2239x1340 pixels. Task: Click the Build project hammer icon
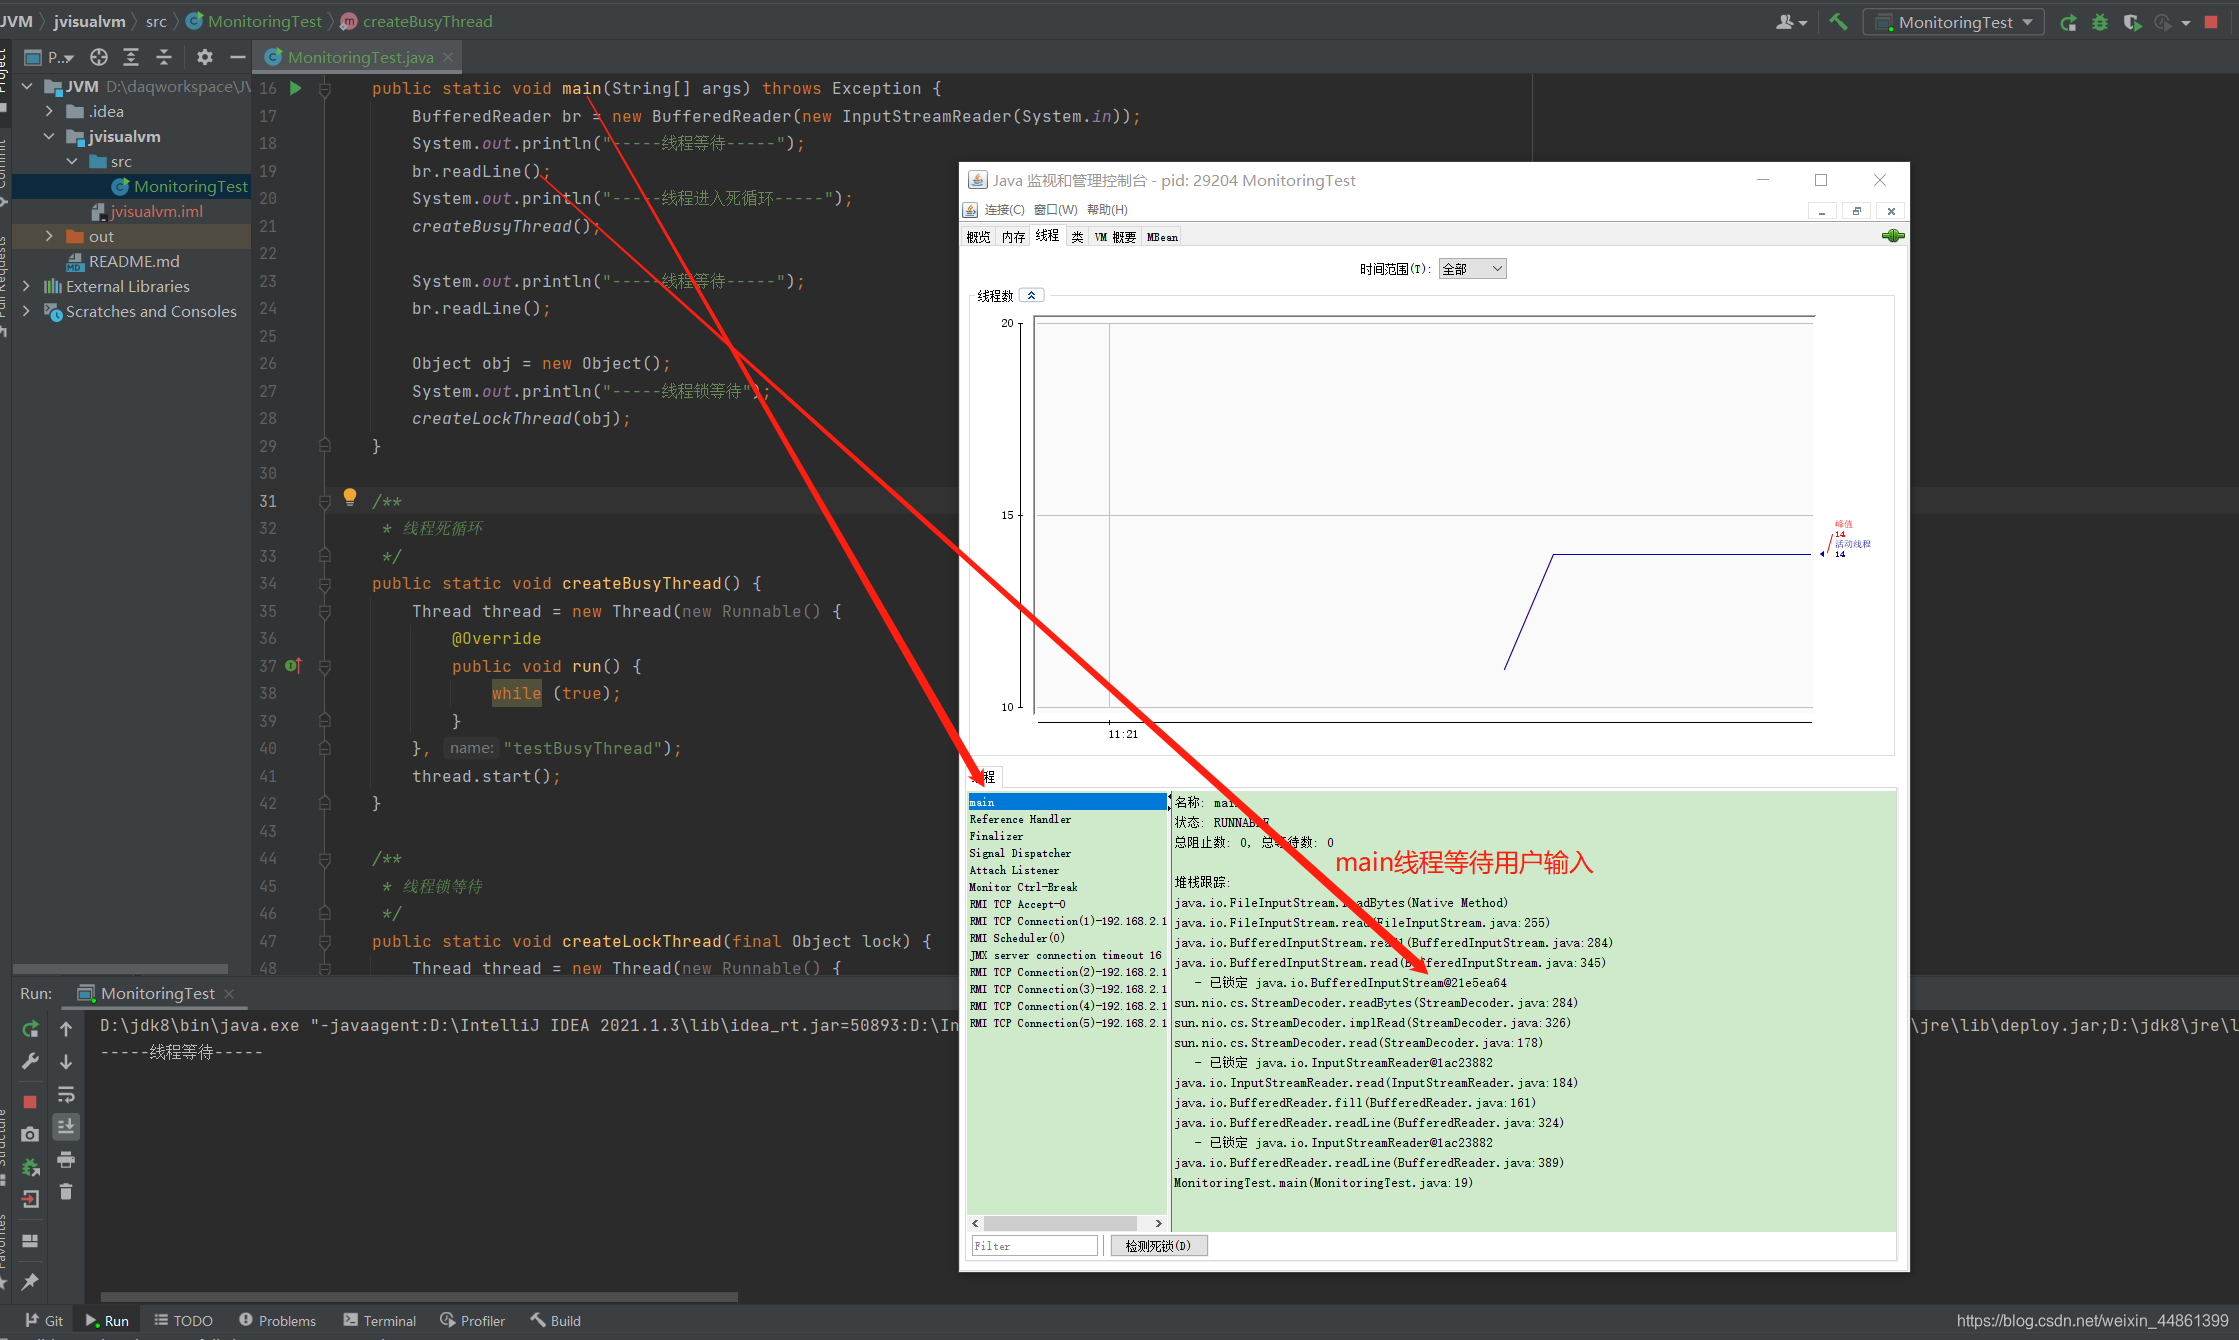[x=1838, y=22]
